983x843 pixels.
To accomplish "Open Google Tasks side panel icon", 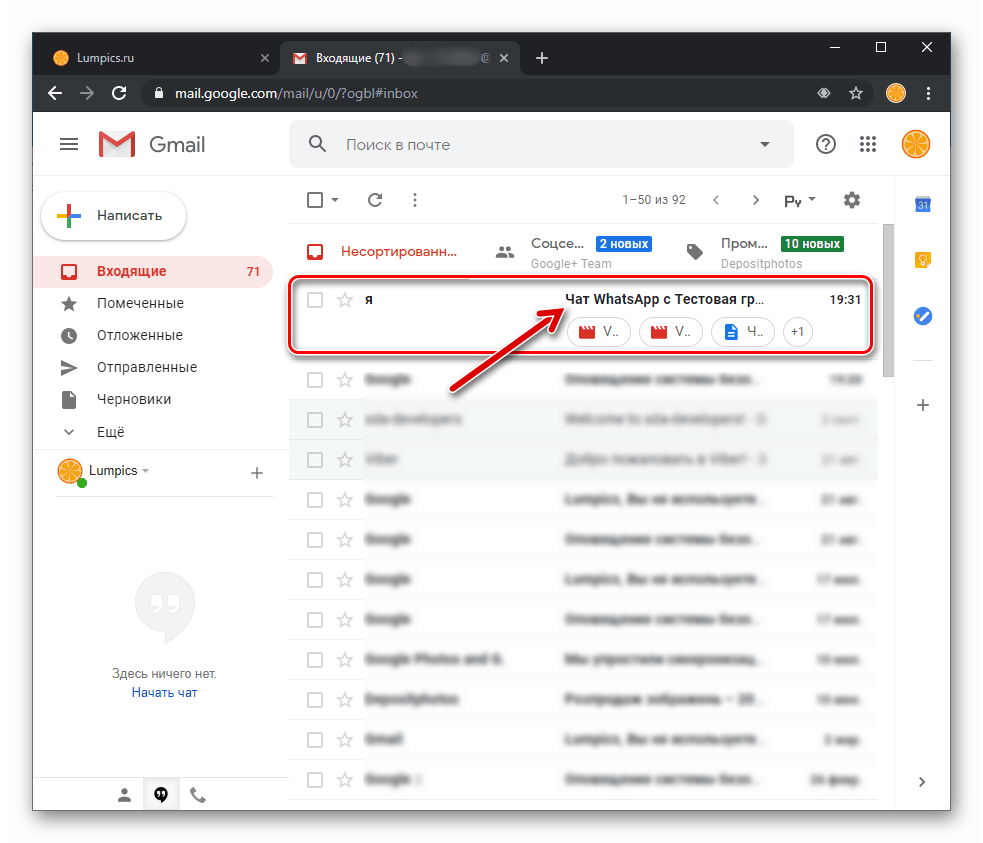I will [923, 316].
